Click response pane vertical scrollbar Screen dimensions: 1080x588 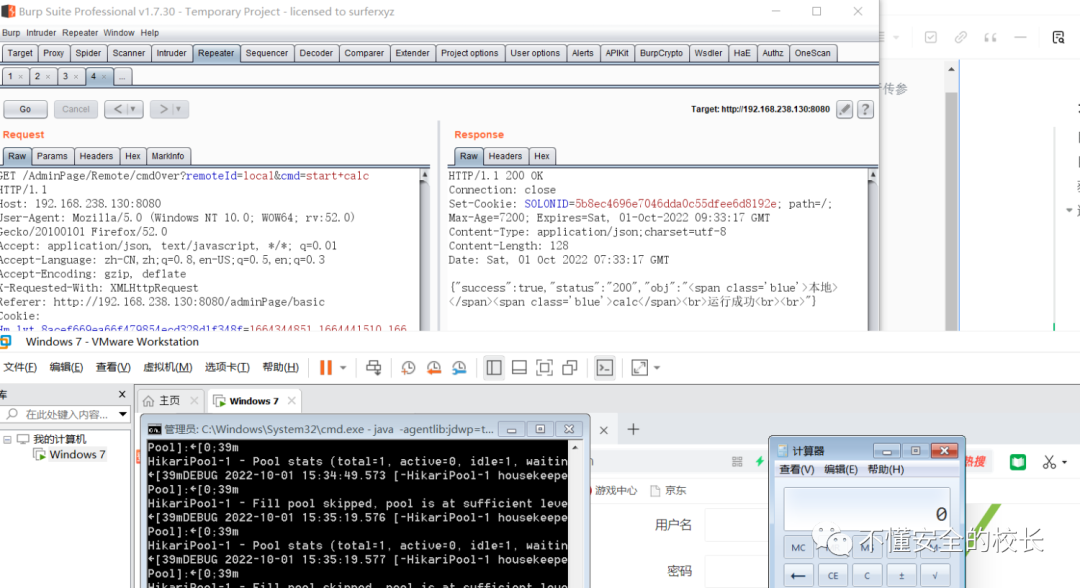click(873, 249)
